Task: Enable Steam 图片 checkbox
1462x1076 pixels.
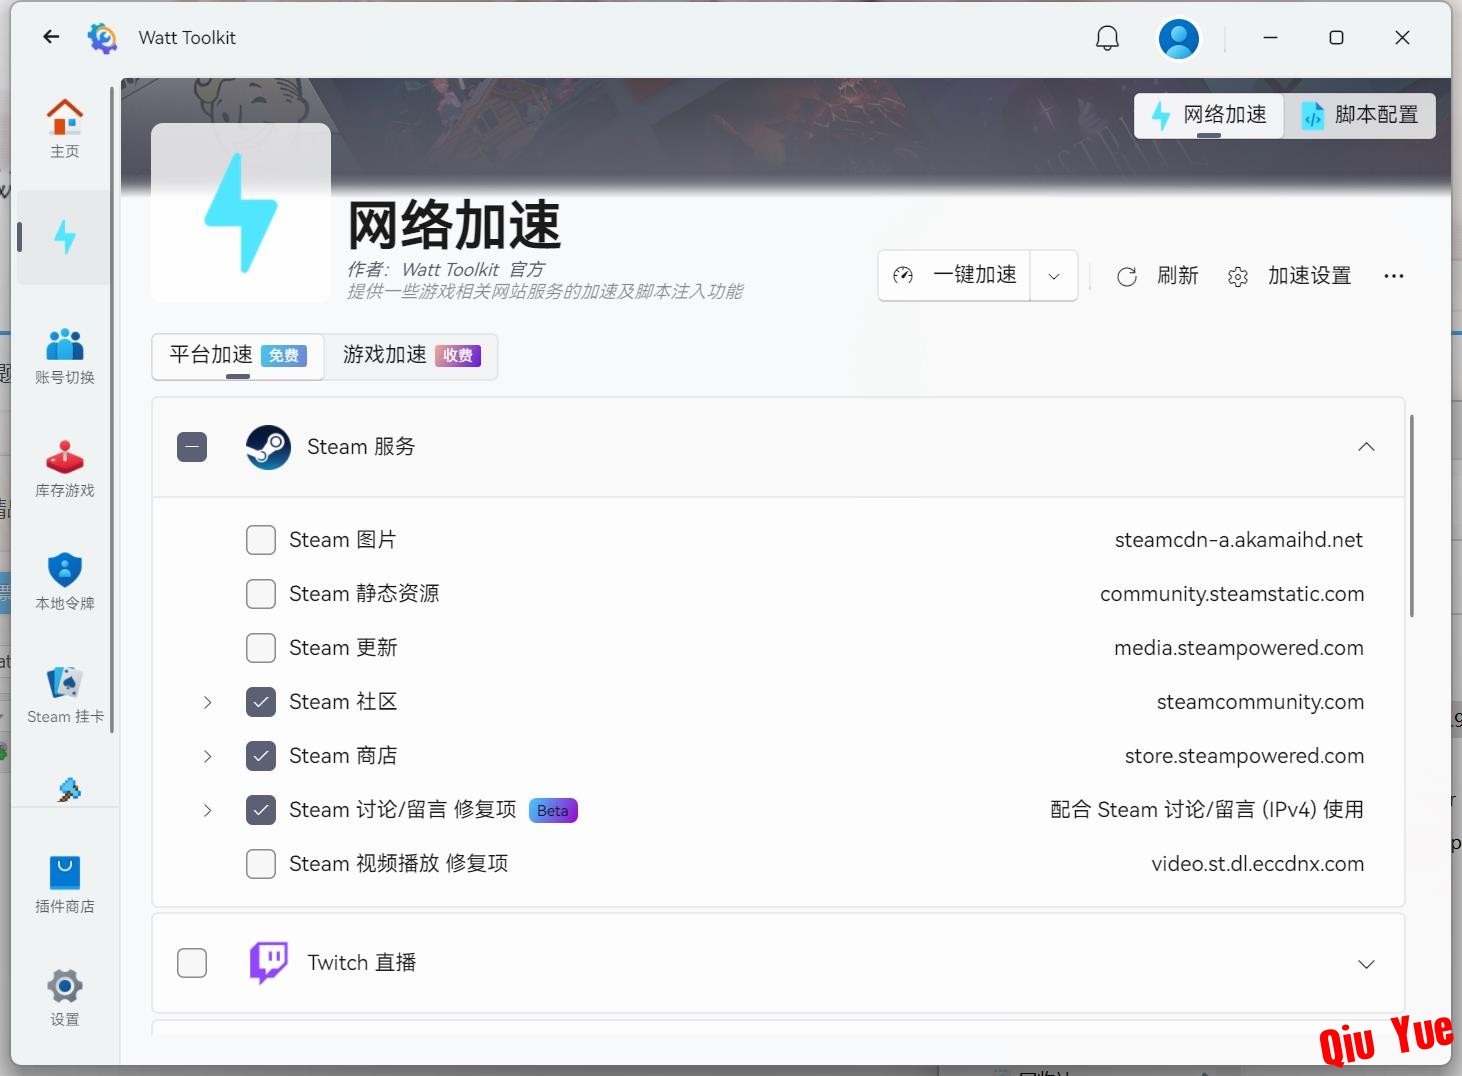Action: coord(261,540)
